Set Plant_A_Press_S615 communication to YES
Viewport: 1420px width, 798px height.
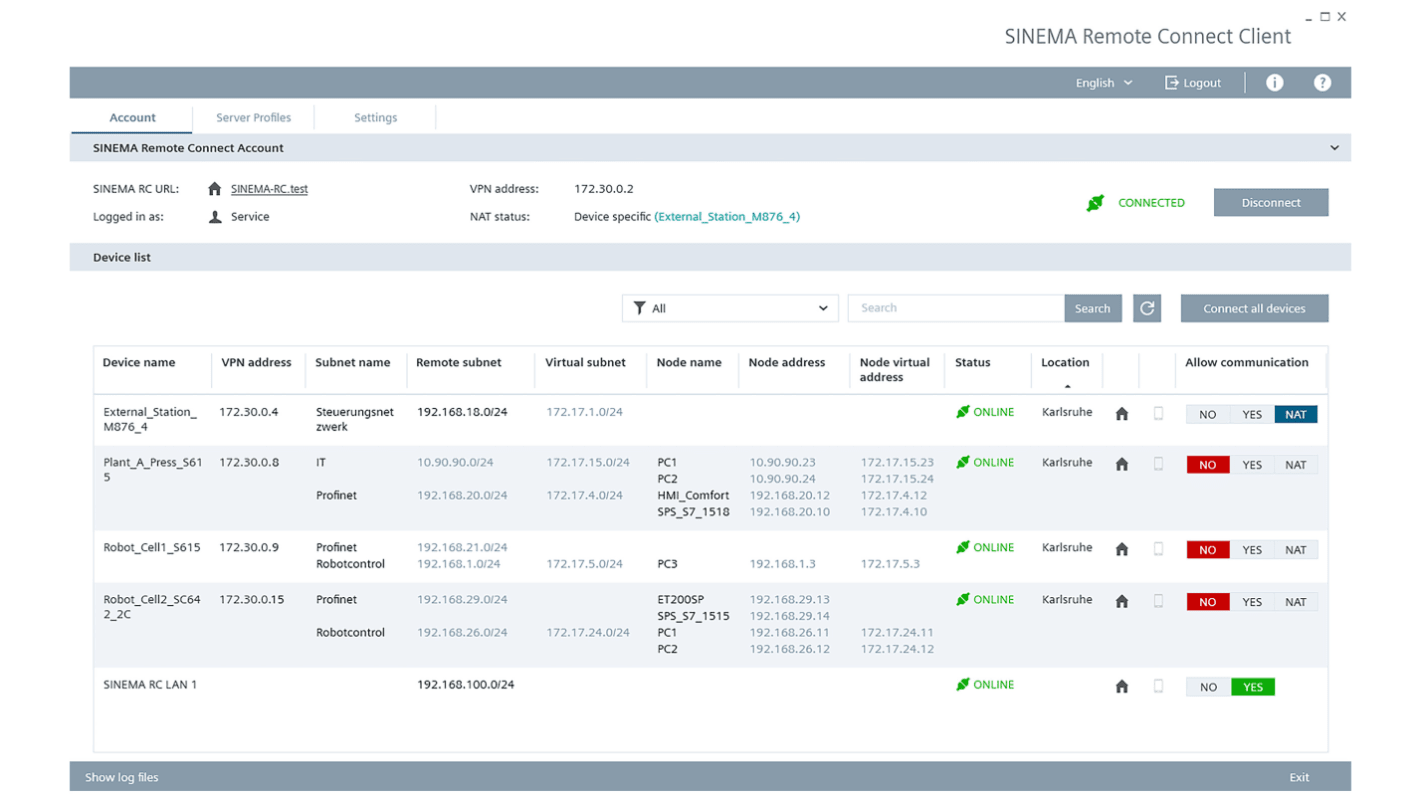[1252, 464]
